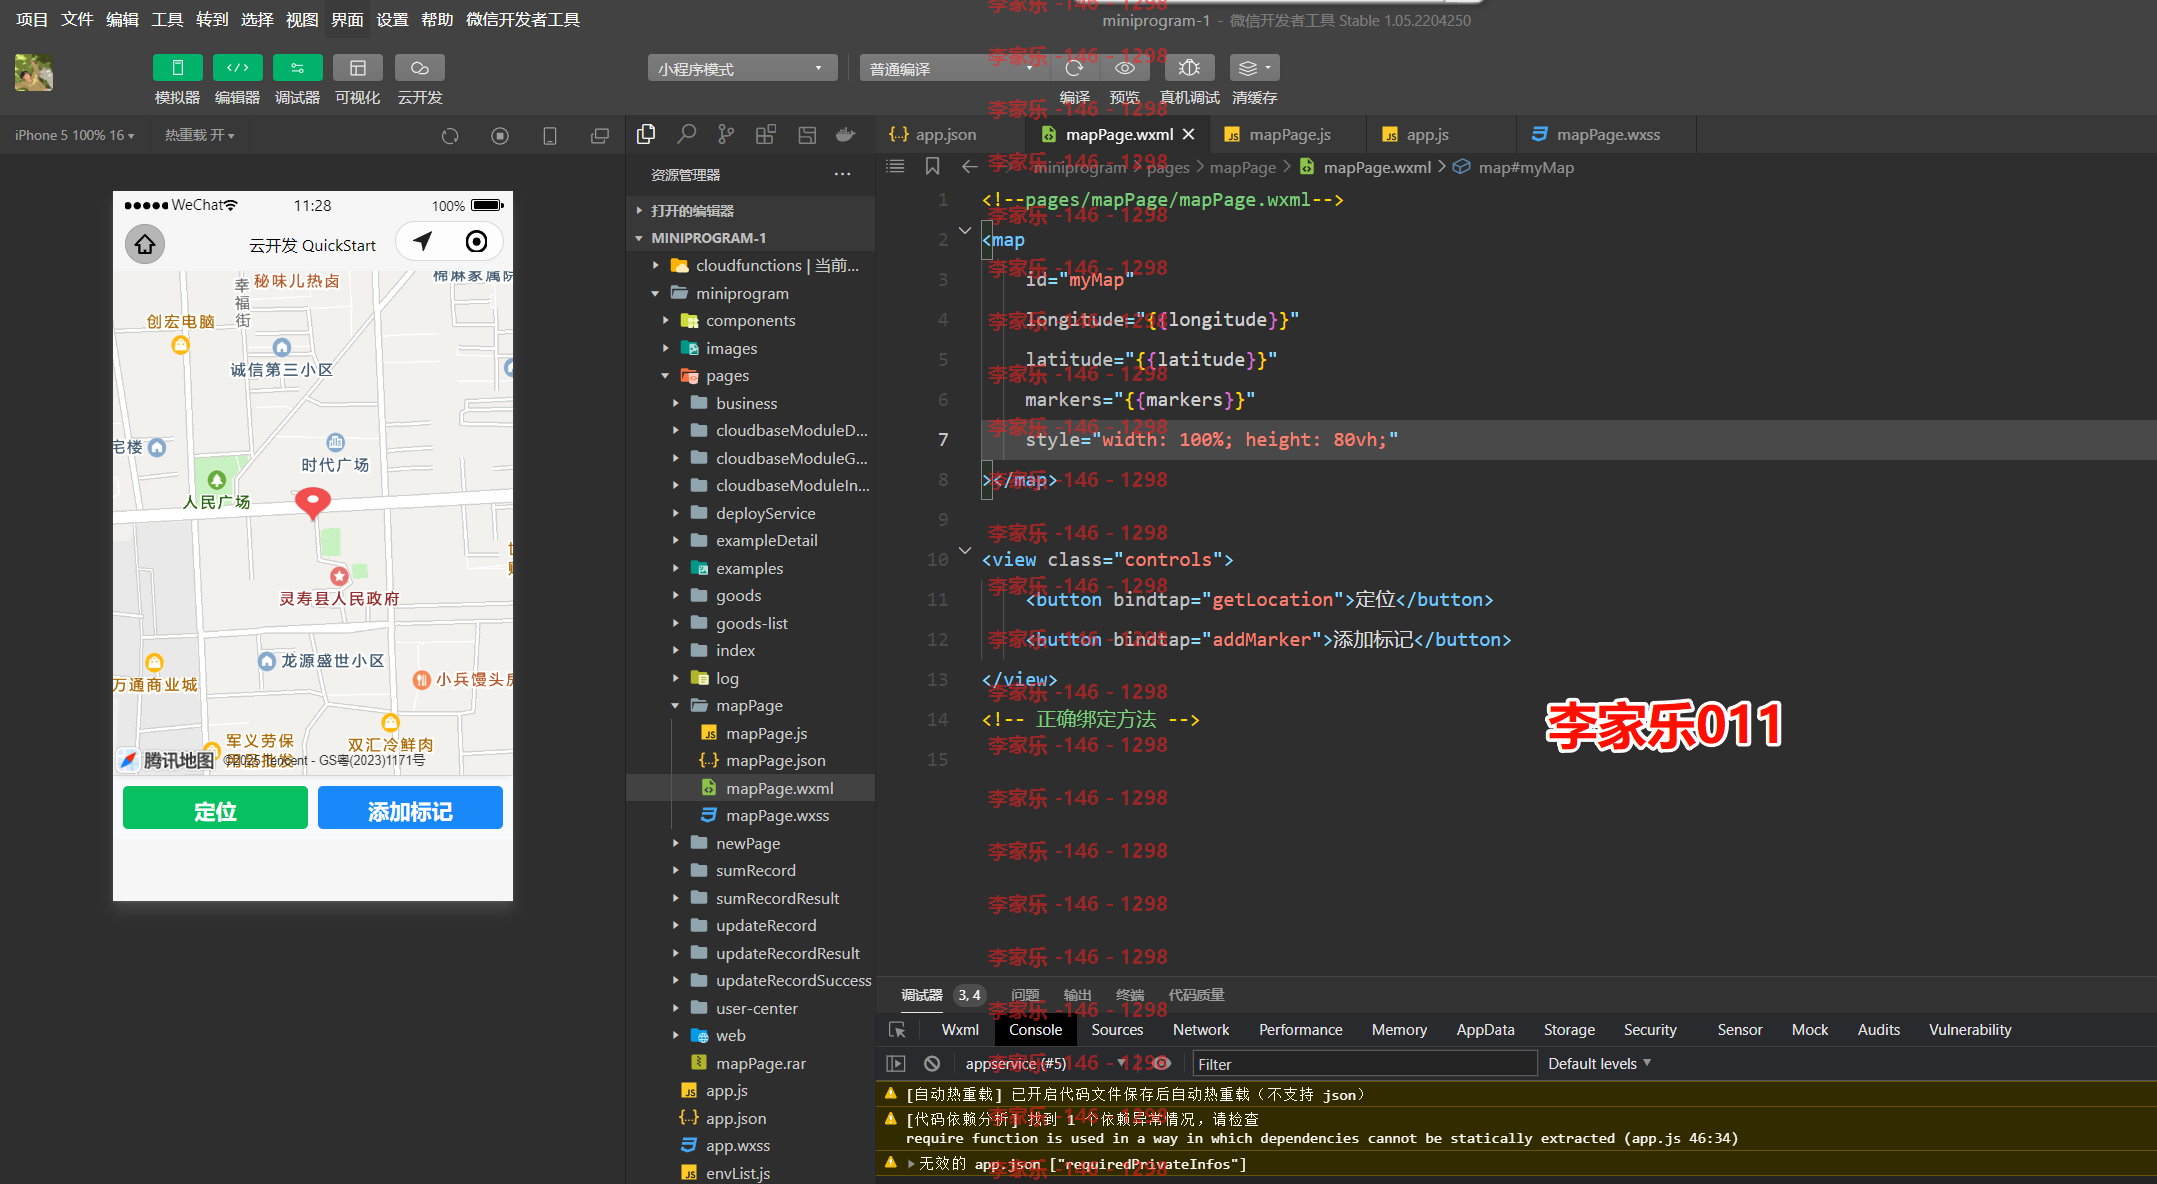Click the console Filter input field
Image resolution: width=2157 pixels, height=1184 pixels.
click(1364, 1064)
